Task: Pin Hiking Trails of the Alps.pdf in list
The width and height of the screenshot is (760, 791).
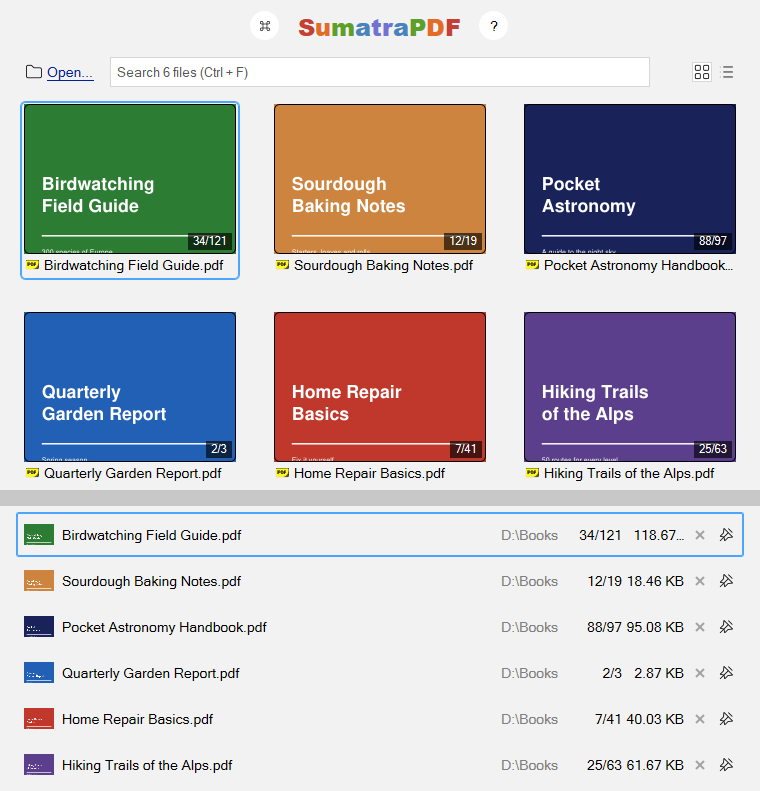Action: [x=726, y=765]
